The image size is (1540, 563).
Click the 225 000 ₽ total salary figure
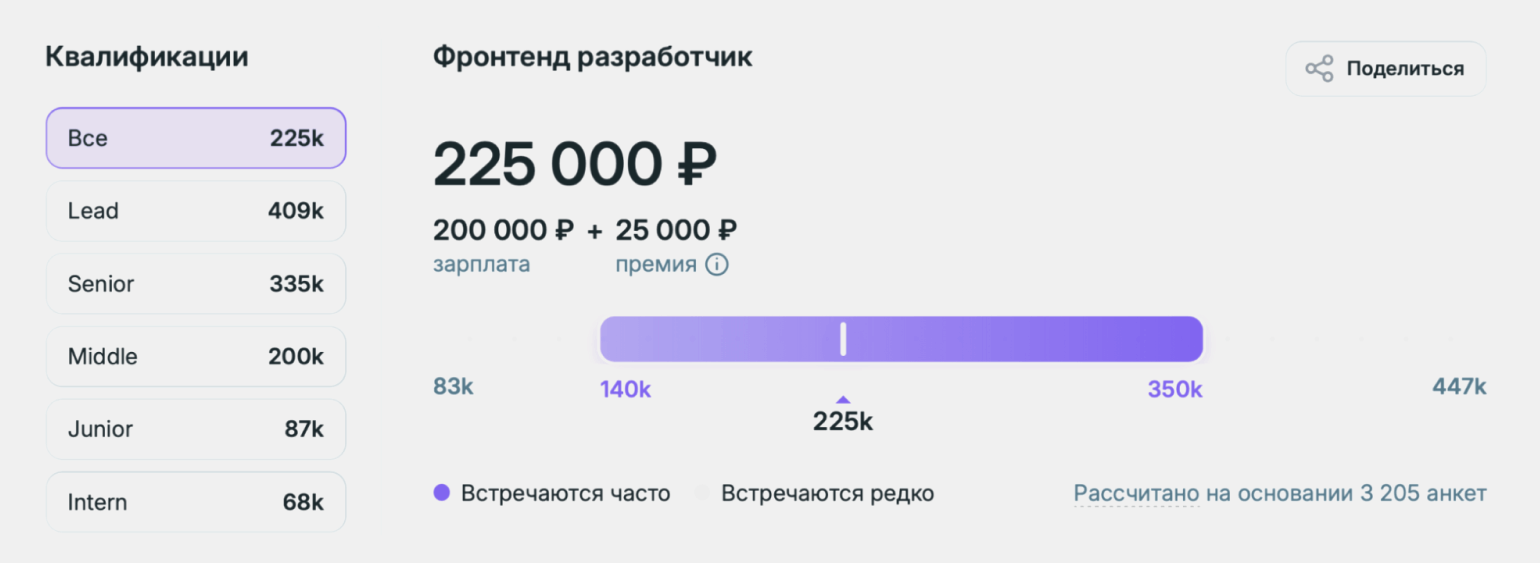(x=576, y=164)
